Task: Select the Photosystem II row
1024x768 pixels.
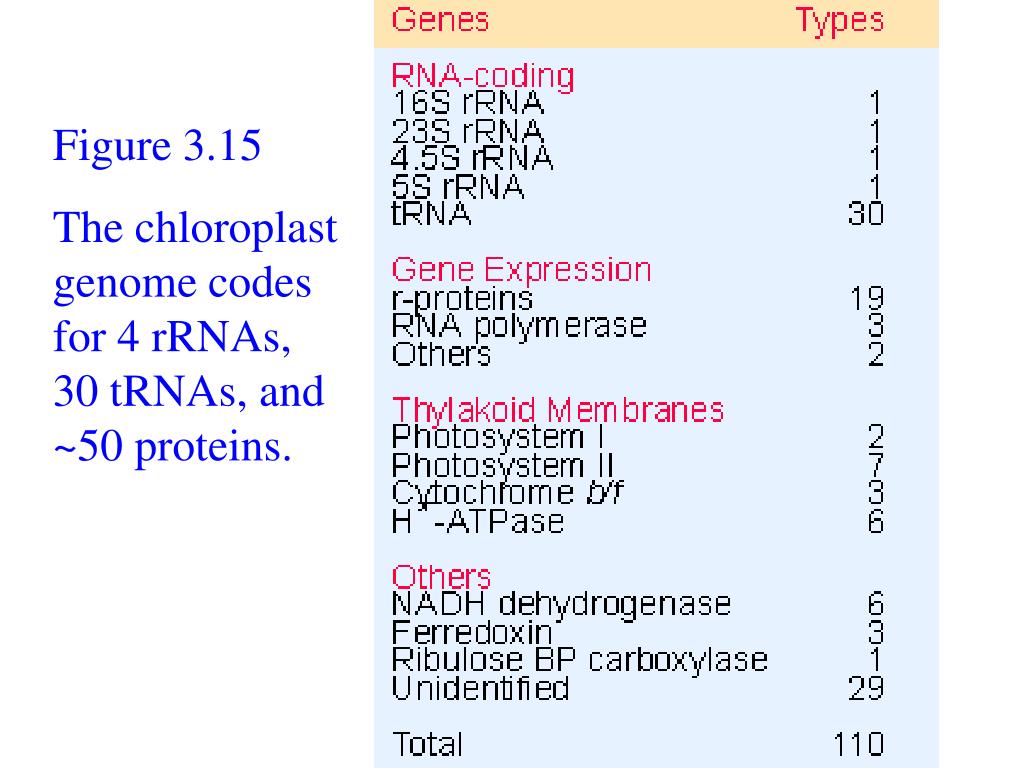Action: pyautogui.click(x=637, y=466)
